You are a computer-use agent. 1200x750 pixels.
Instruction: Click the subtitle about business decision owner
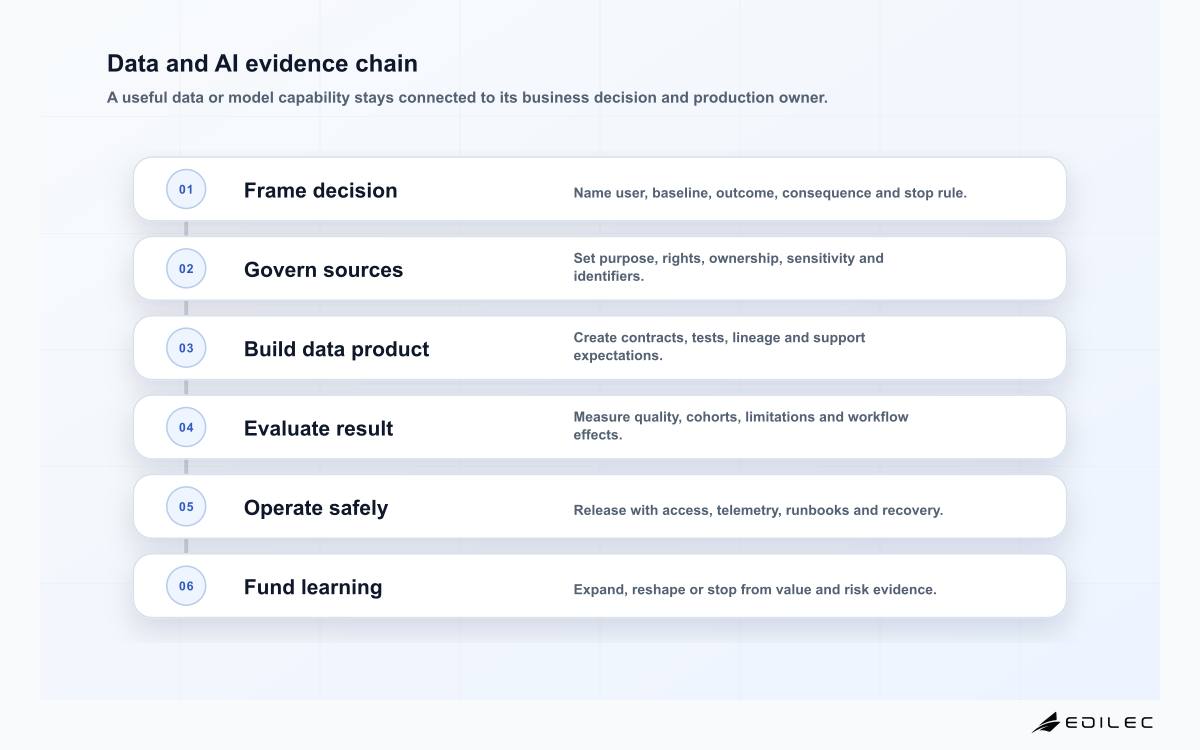(x=467, y=98)
